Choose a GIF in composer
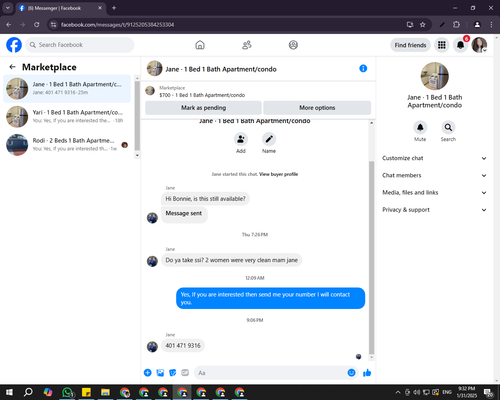This screenshot has height=400, width=500. point(185,373)
